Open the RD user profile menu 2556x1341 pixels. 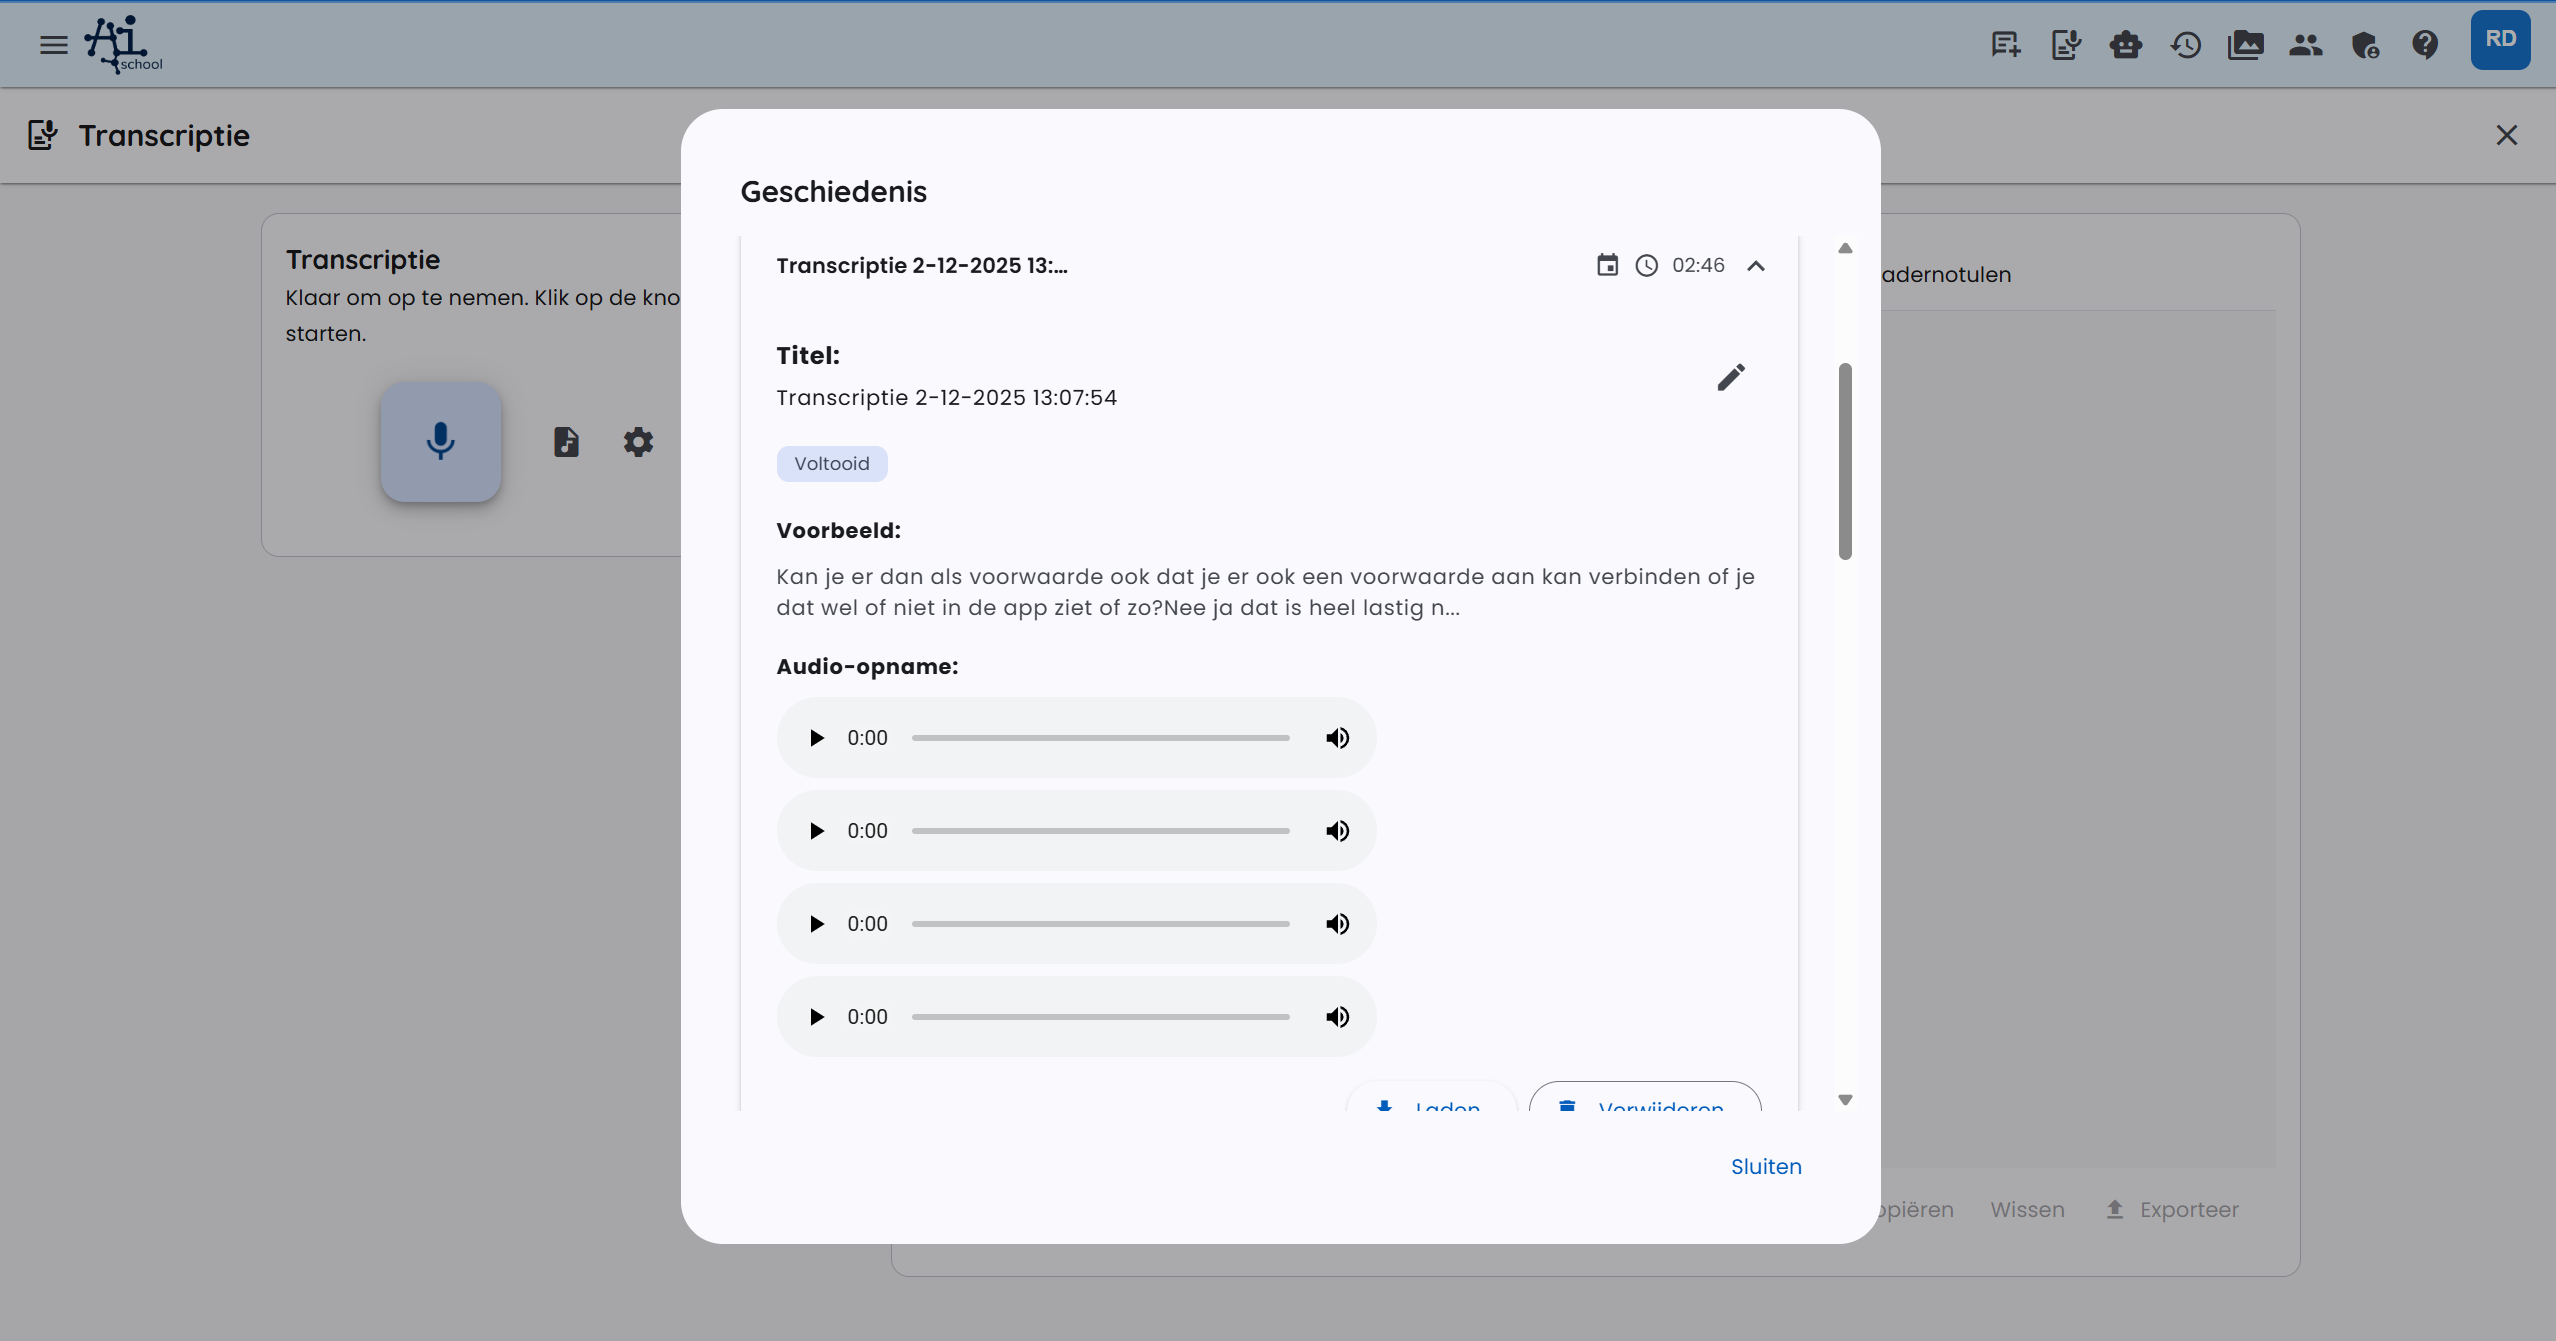2499,40
